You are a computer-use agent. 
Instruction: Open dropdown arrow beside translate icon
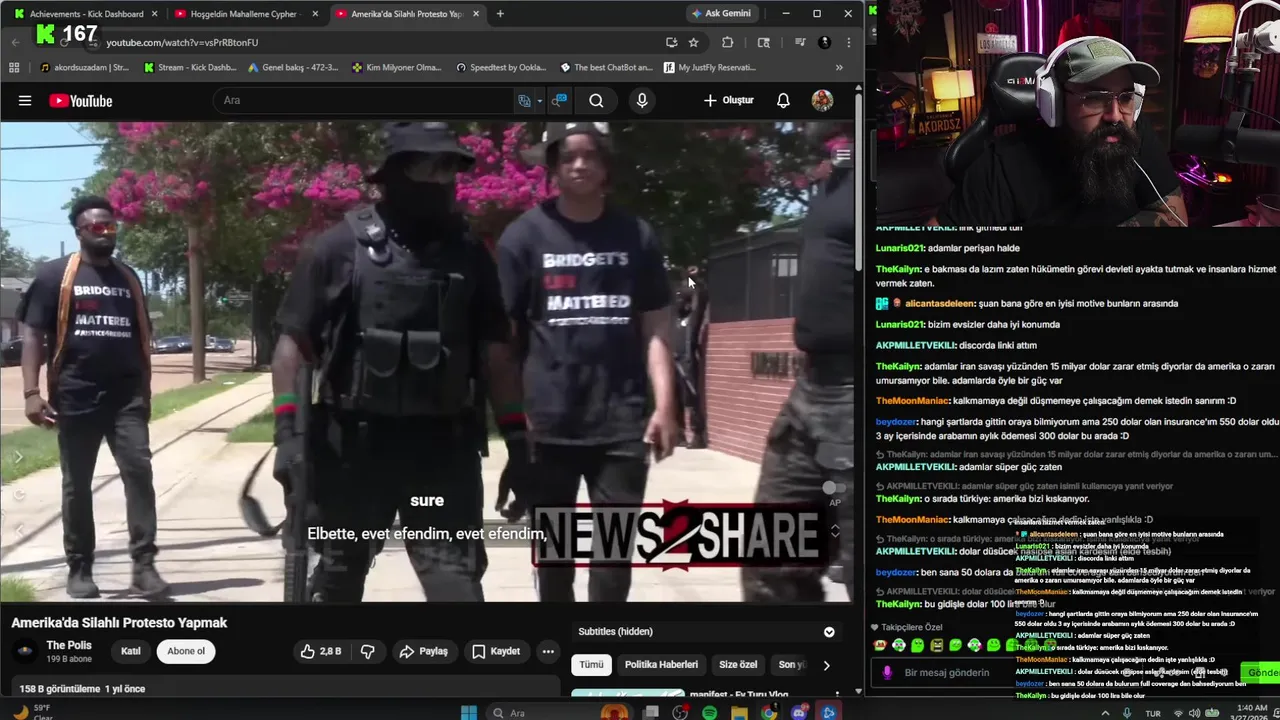[540, 100]
